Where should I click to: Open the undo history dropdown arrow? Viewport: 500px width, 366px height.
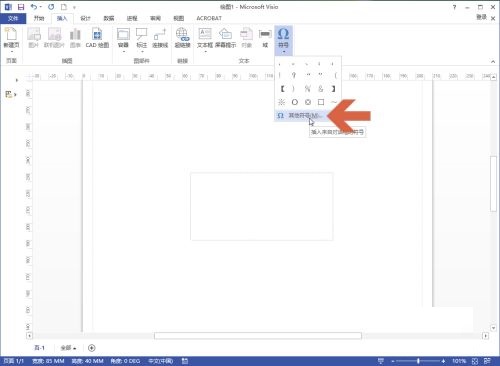coord(41,7)
